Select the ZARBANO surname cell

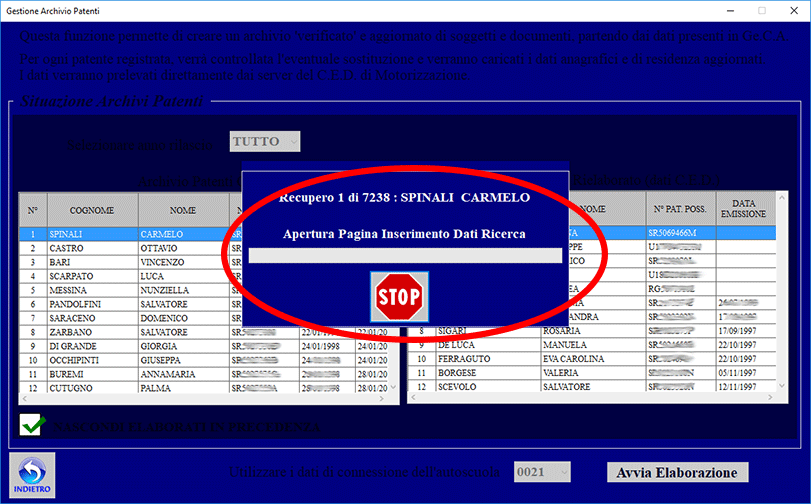tap(93, 332)
